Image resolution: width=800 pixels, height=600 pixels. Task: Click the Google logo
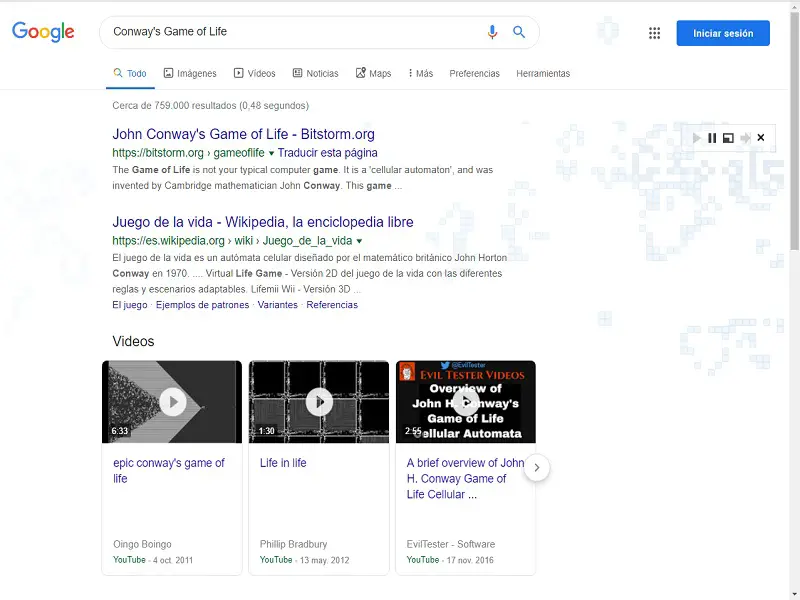[43, 32]
